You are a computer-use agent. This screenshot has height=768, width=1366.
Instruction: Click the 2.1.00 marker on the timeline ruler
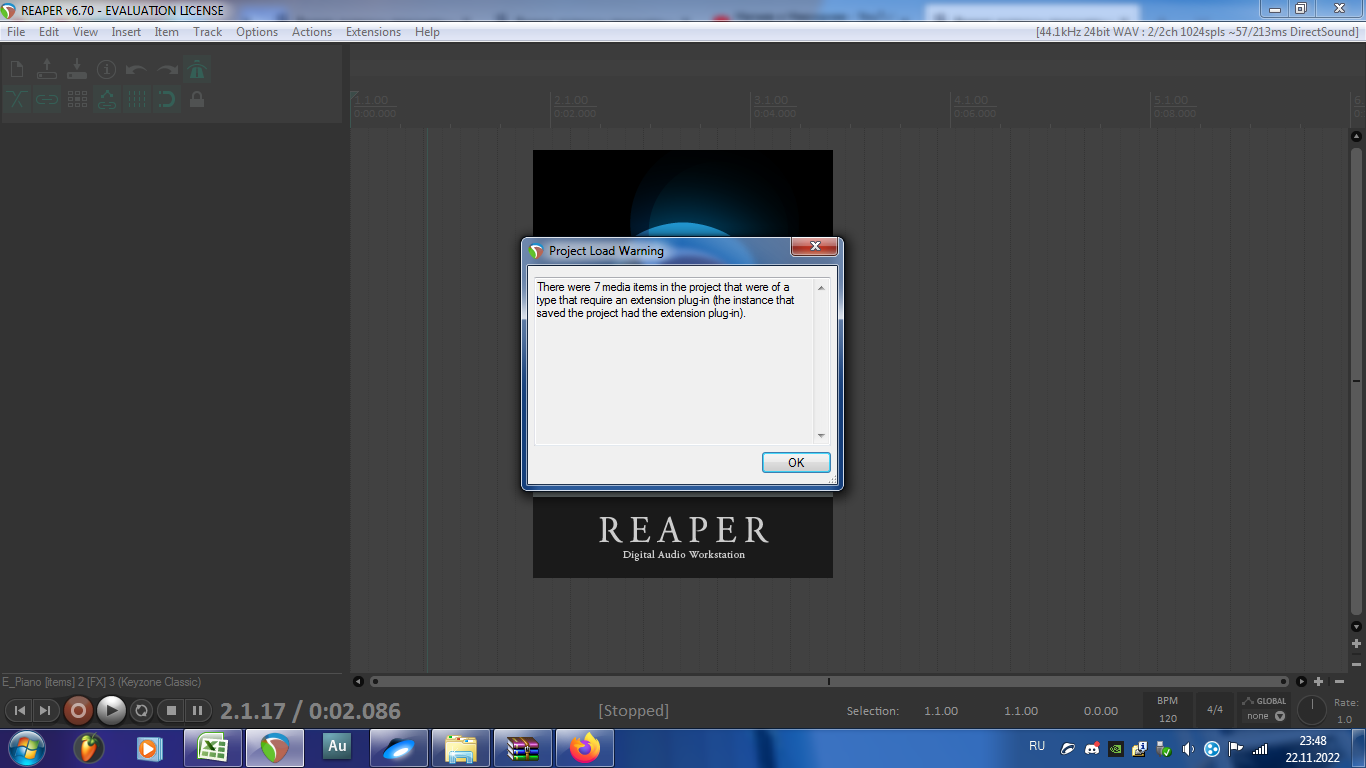click(x=570, y=100)
